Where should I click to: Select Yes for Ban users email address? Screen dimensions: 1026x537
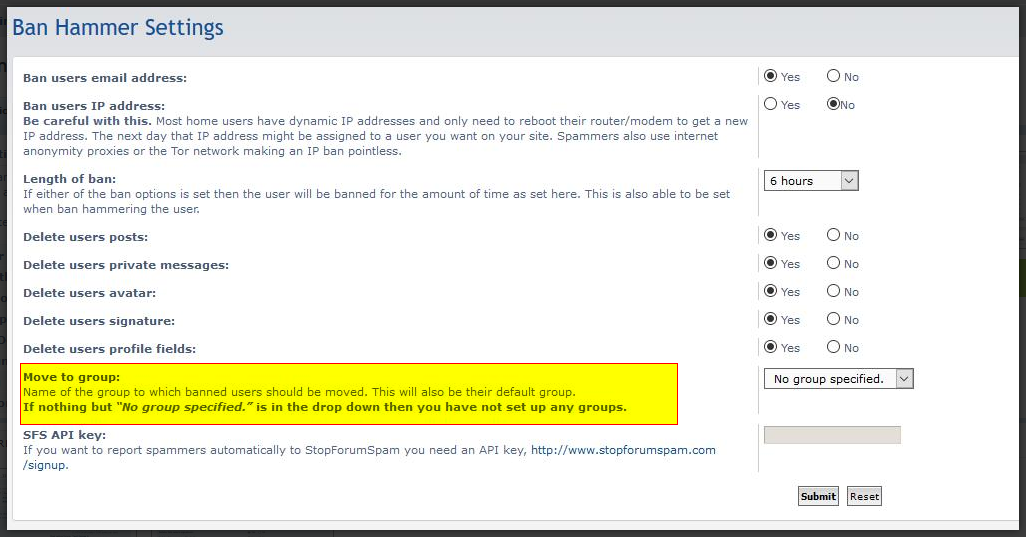pos(771,76)
